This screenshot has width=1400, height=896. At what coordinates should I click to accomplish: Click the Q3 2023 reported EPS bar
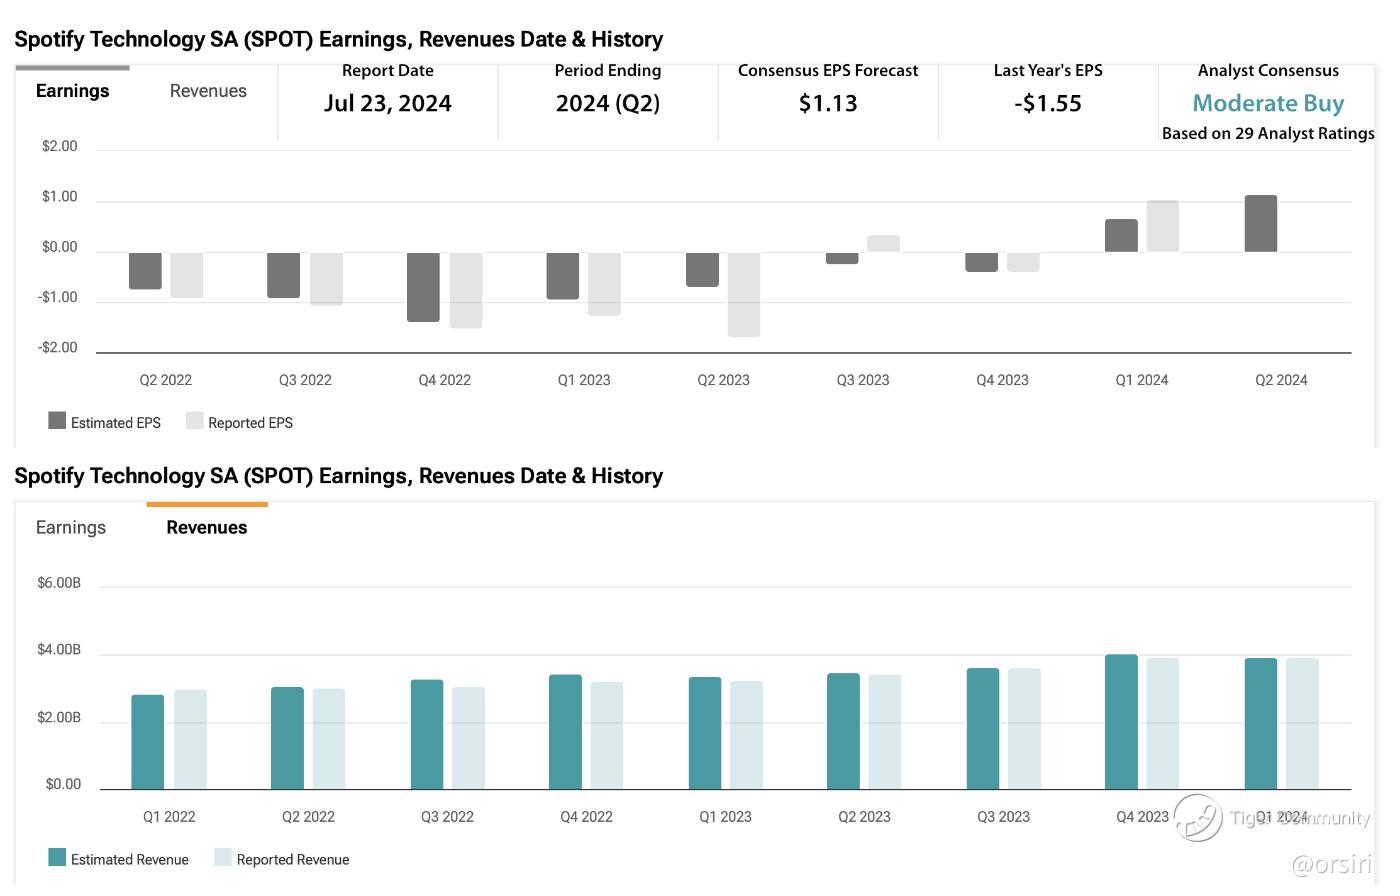pyautogui.click(x=884, y=244)
